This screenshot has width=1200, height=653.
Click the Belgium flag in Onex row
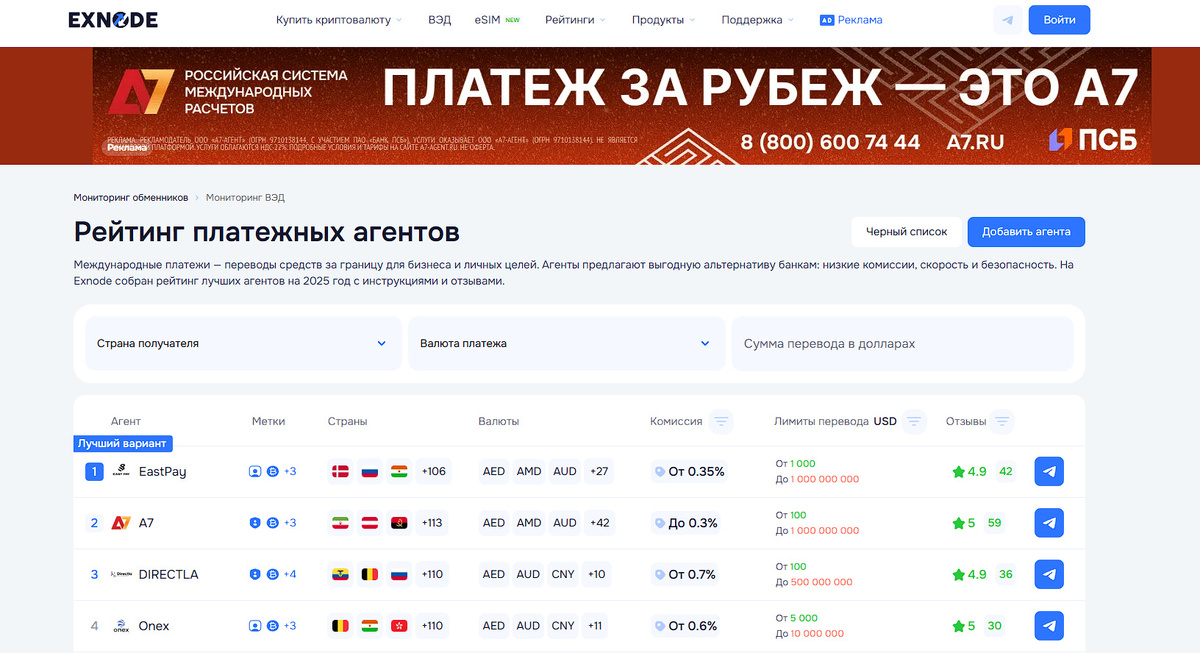point(340,626)
